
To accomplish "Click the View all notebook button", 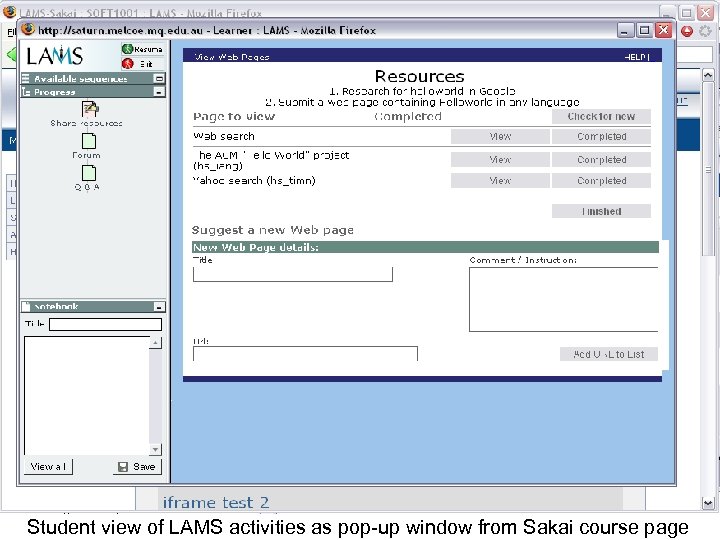I will pos(48,467).
